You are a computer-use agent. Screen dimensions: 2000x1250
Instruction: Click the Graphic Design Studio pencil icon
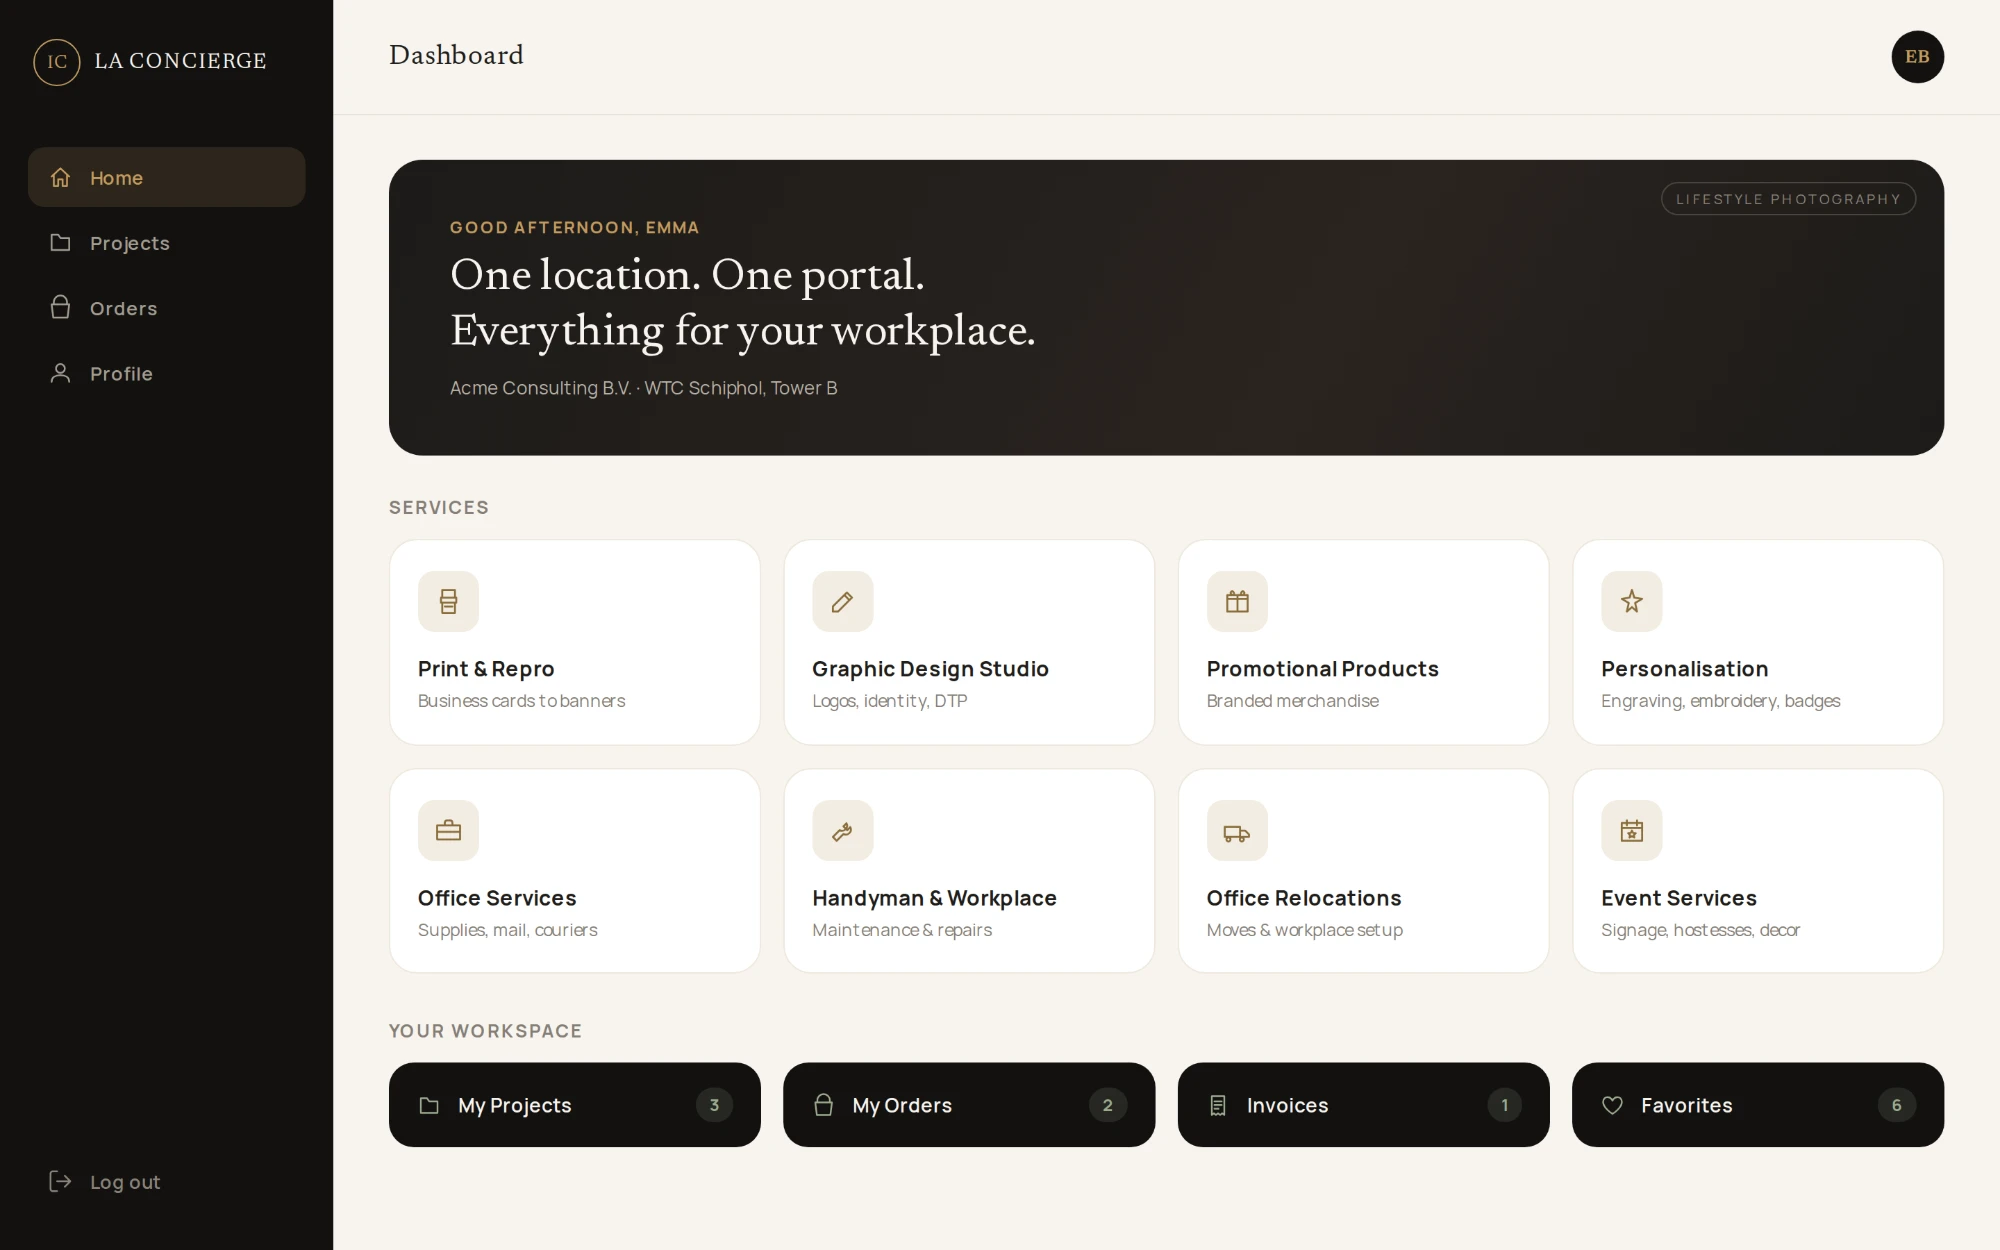click(842, 601)
